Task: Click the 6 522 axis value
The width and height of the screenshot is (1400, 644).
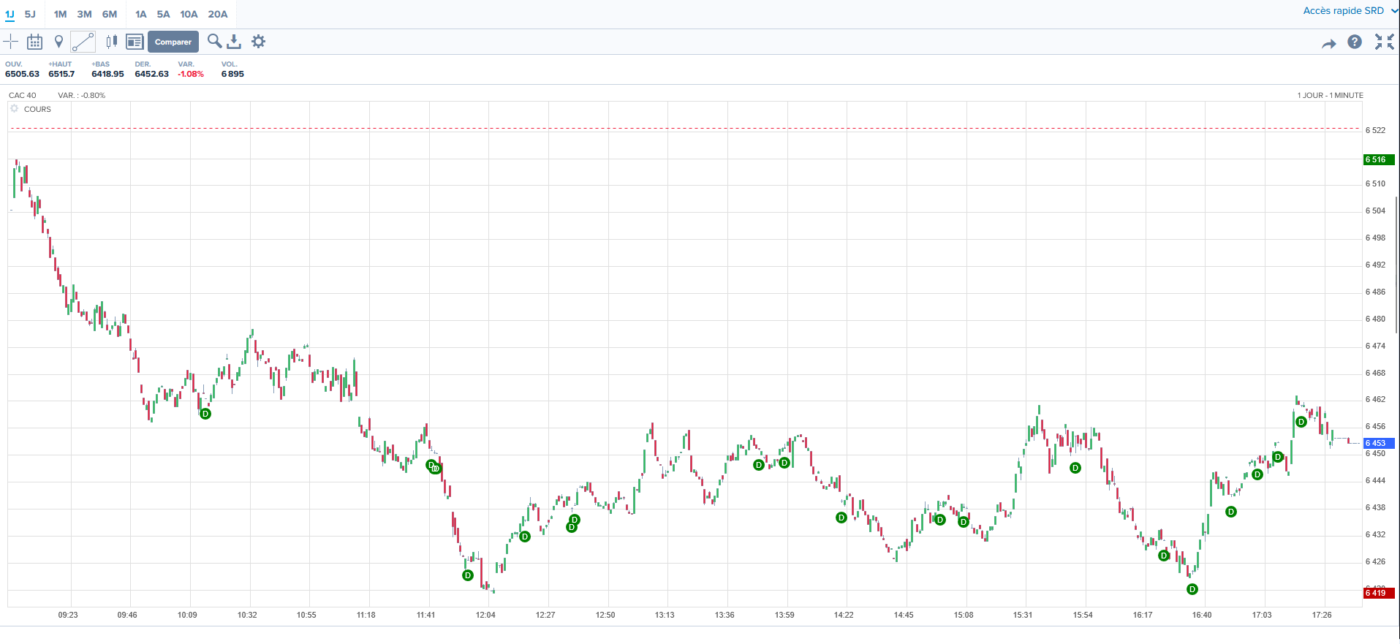Action: 1375,130
